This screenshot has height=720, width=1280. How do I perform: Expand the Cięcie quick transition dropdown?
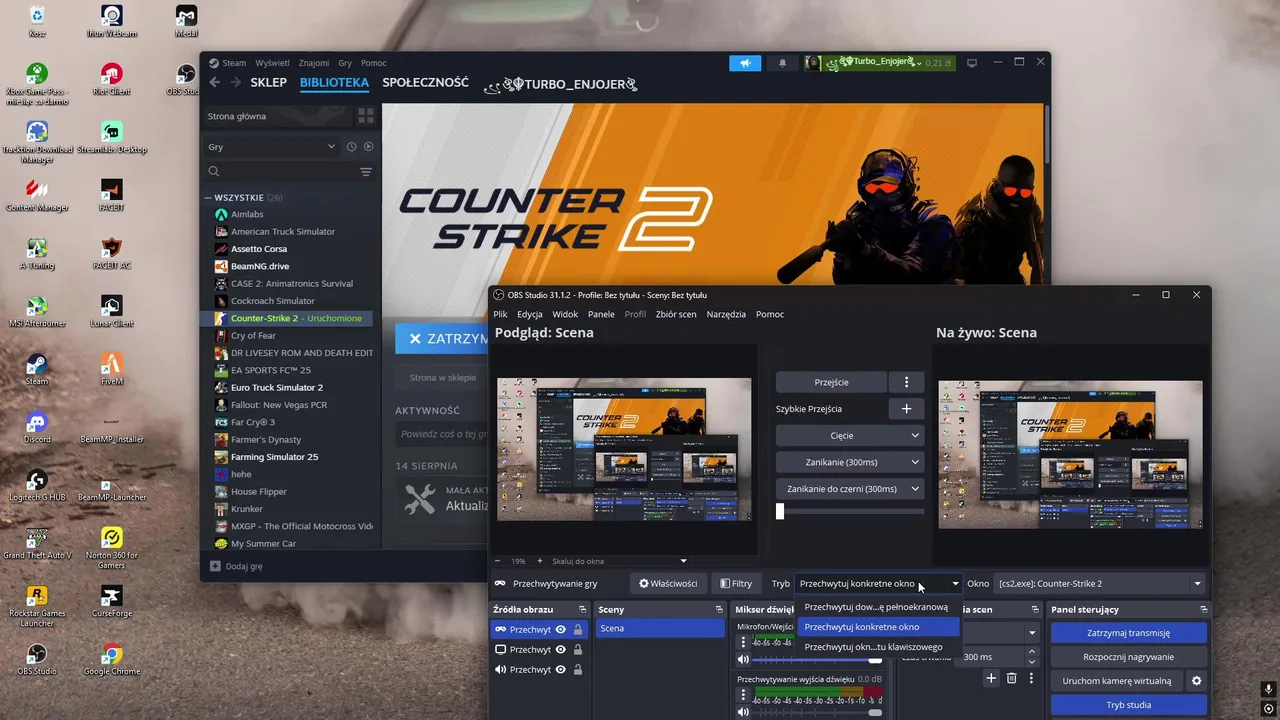849,436
